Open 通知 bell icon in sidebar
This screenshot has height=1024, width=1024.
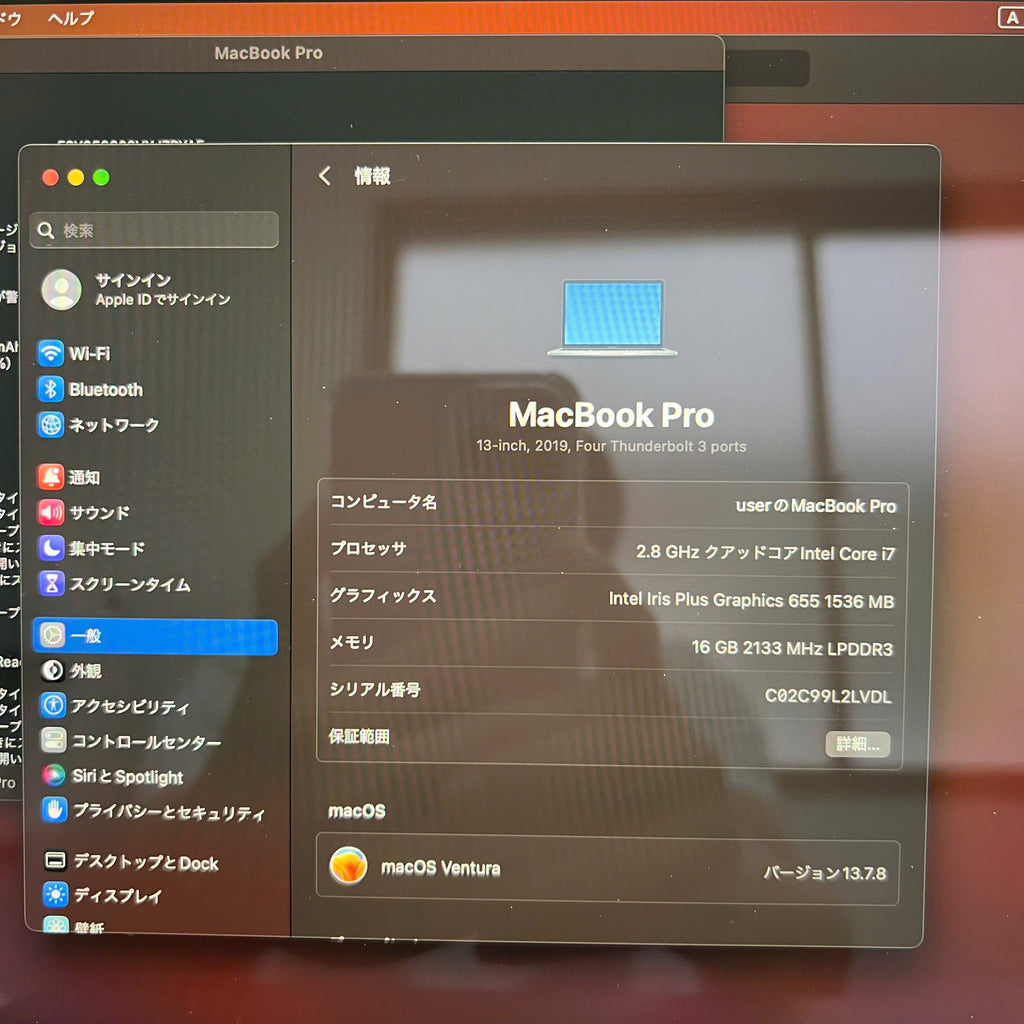coord(51,477)
